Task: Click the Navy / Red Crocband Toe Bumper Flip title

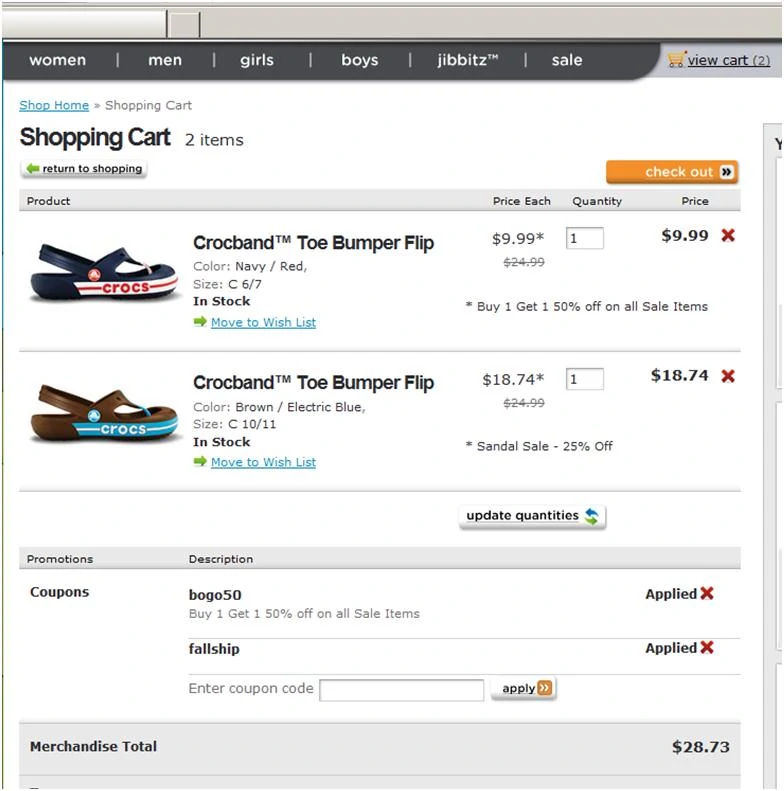Action: [313, 243]
